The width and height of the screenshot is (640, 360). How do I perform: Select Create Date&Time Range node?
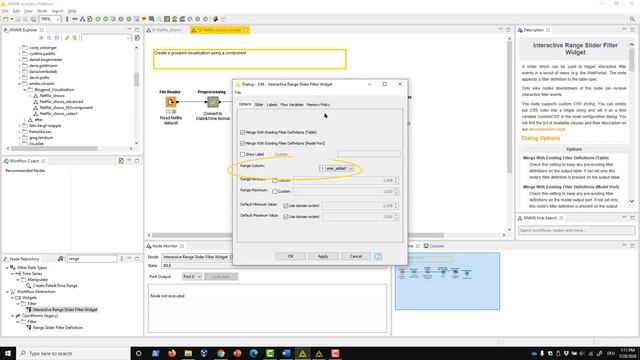[x=55, y=285]
